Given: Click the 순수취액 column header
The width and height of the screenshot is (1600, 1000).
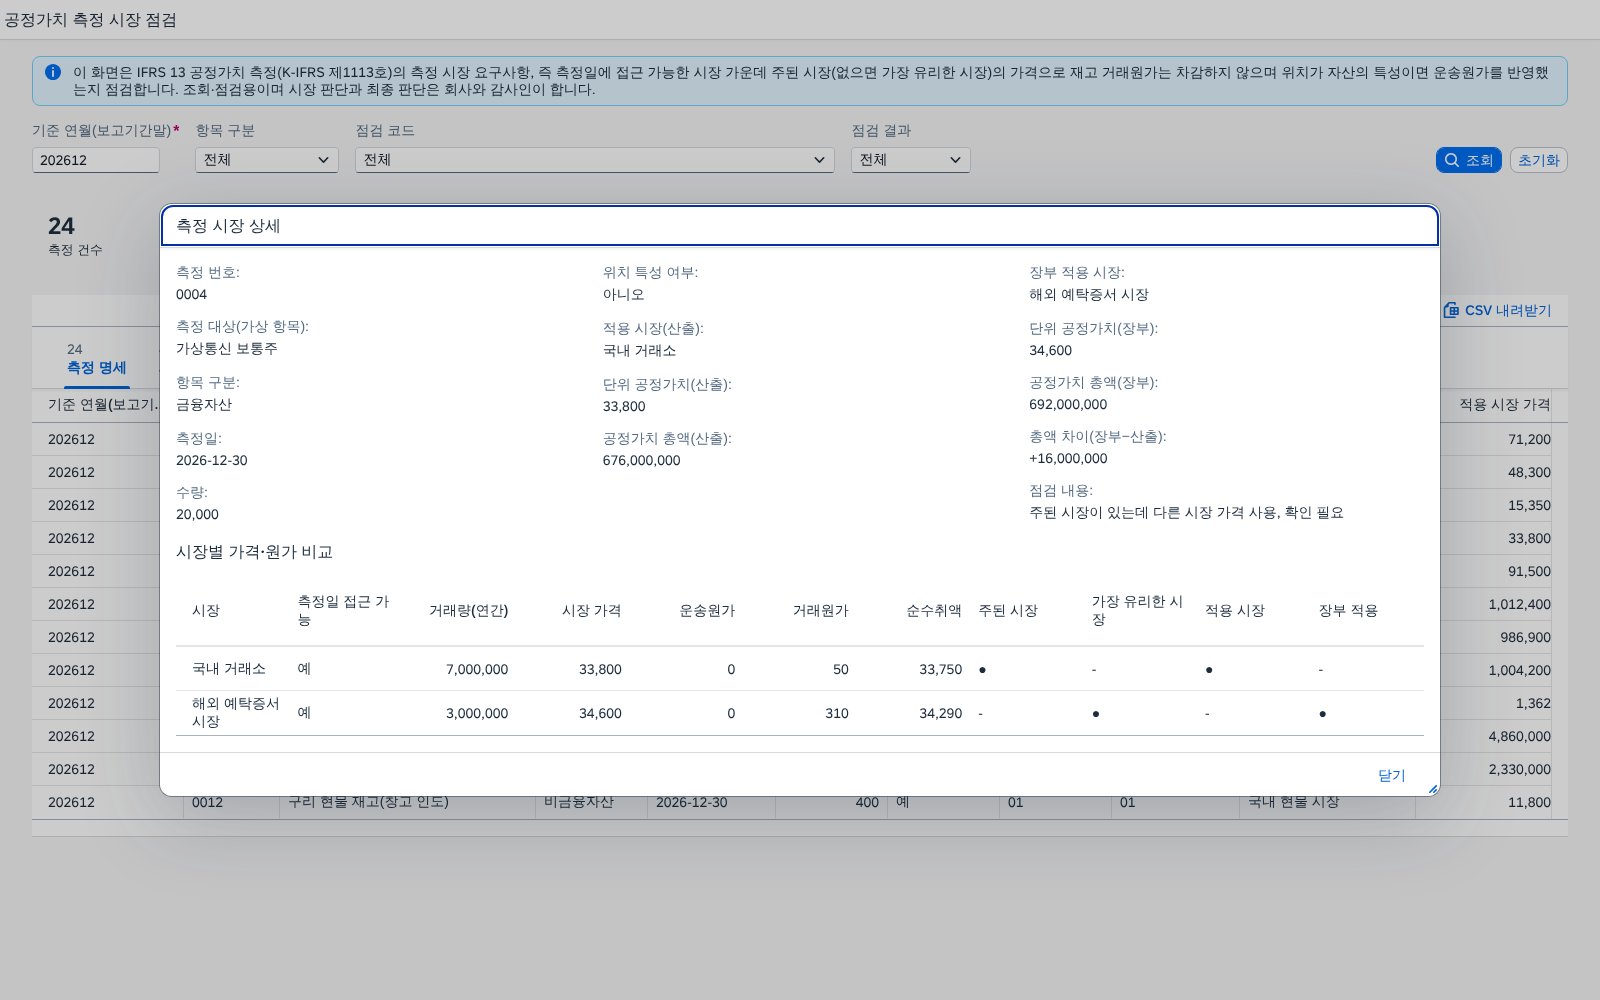Looking at the screenshot, I should click(x=933, y=610).
